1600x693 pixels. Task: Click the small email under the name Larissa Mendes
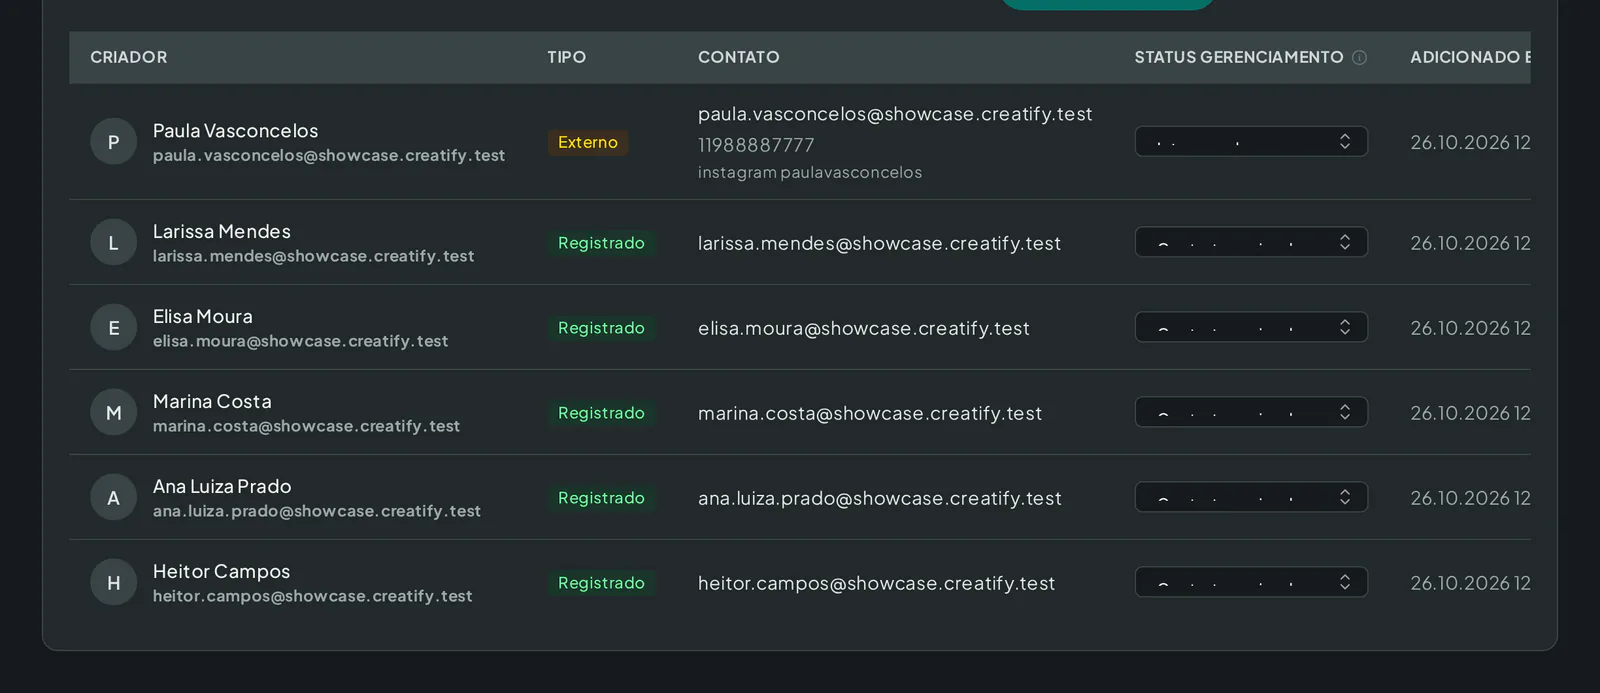314,256
